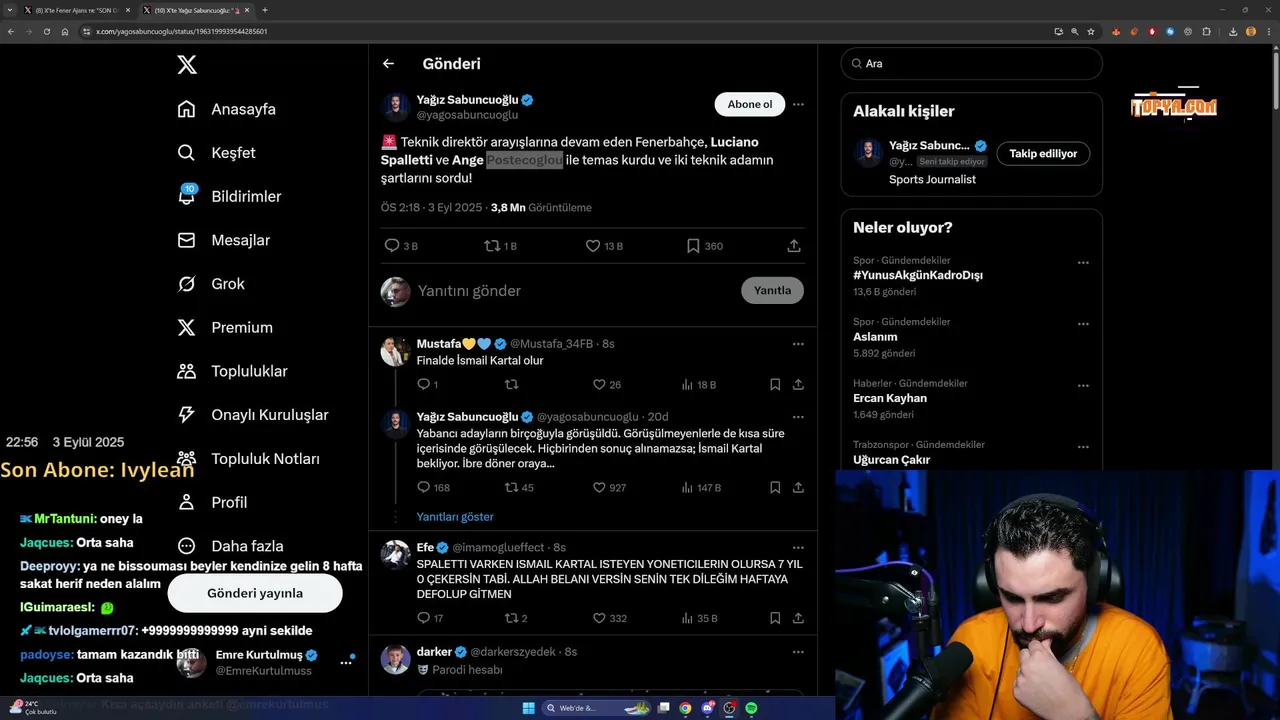1280x720 pixels.
Task: Like the main post with 13 B likes
Action: [592, 246]
